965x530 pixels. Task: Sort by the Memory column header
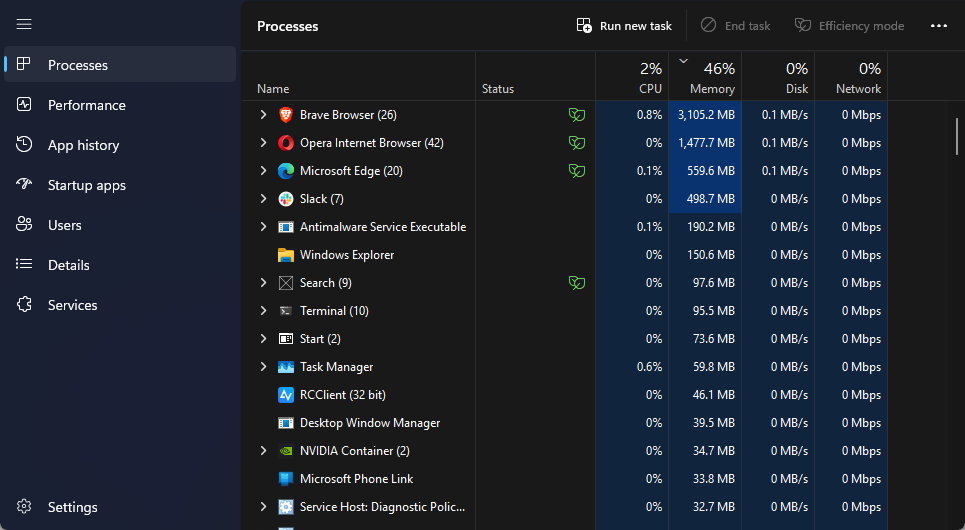click(705, 76)
